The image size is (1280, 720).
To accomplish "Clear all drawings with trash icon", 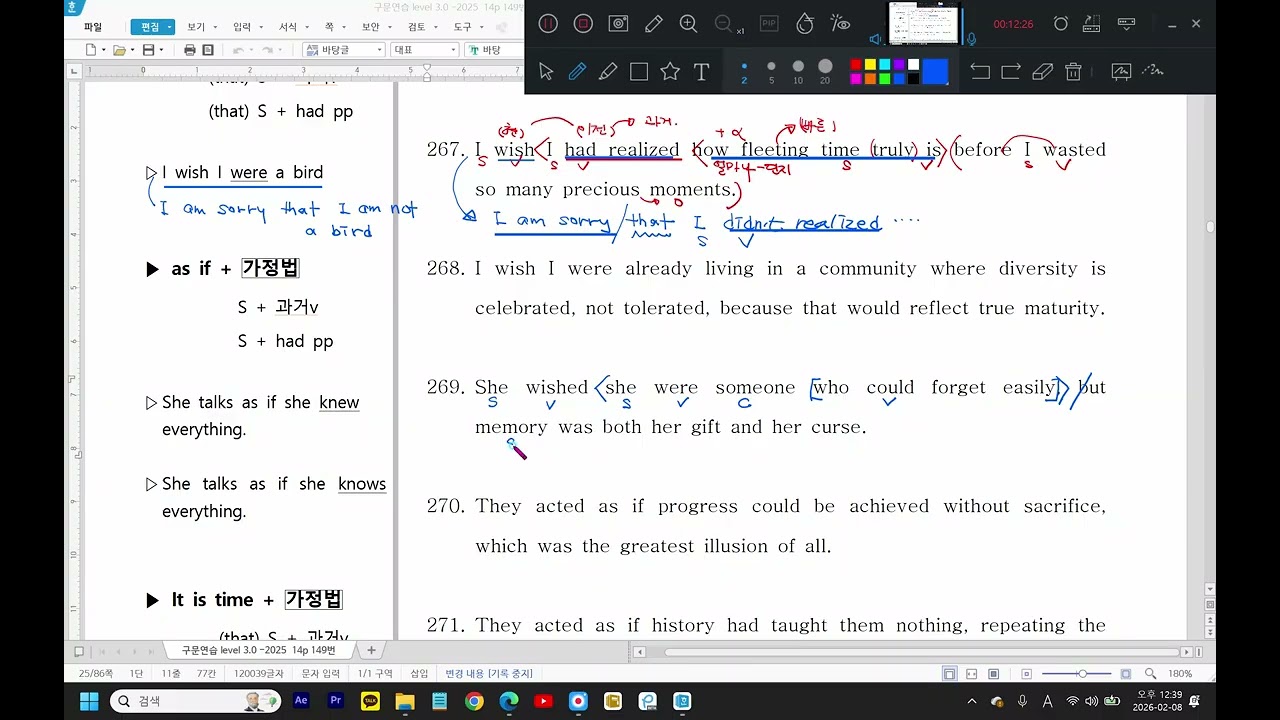I will coord(1073,71).
